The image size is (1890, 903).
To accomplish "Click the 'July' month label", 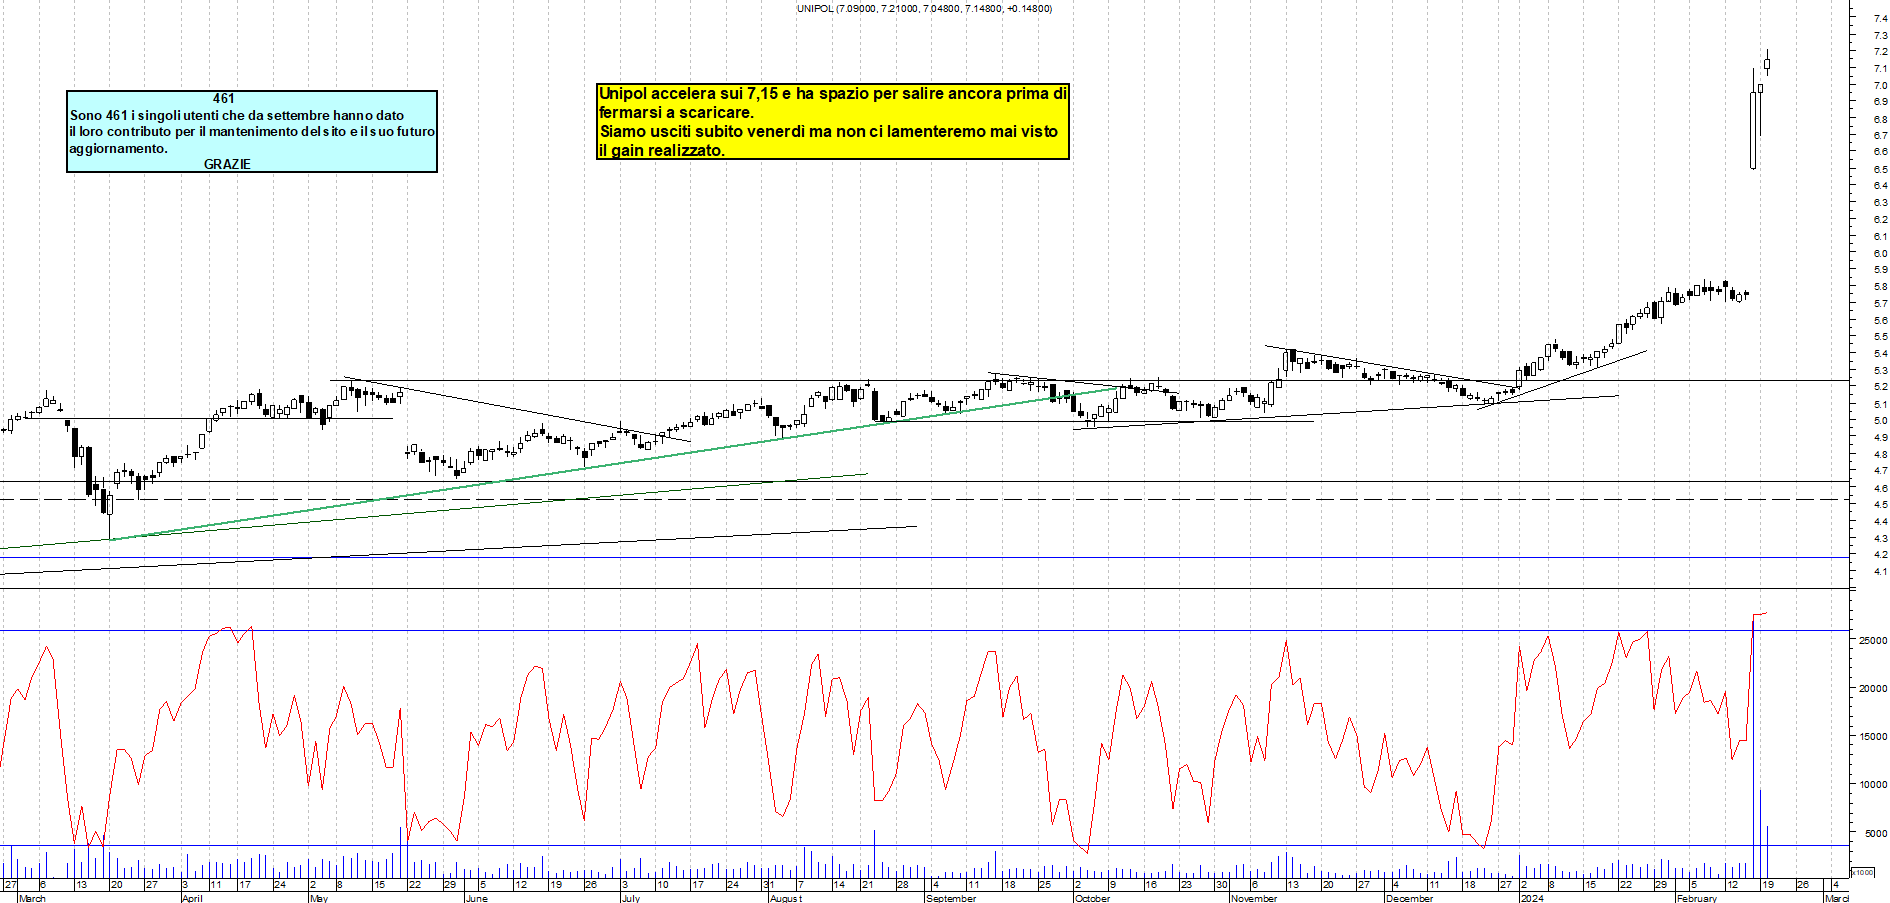I will click(631, 898).
